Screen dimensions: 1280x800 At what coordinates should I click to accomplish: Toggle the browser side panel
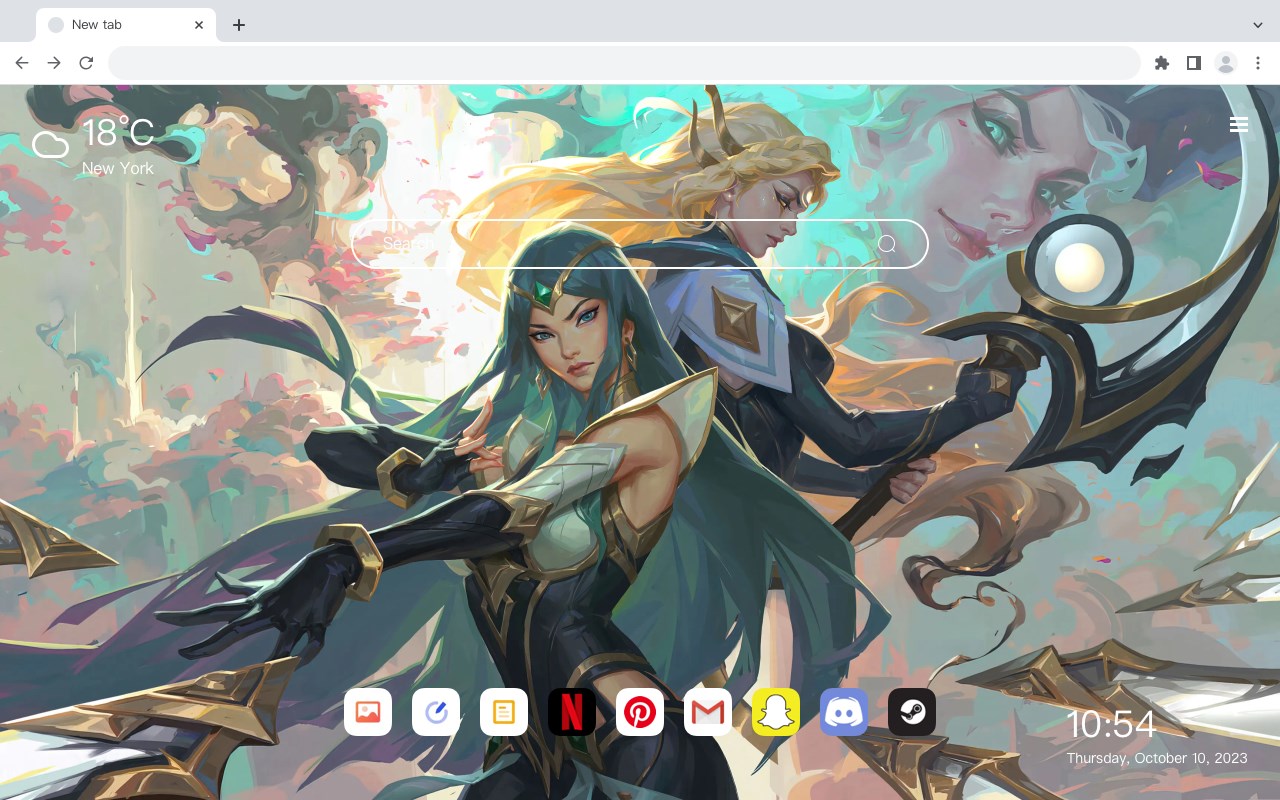pyautogui.click(x=1193, y=63)
